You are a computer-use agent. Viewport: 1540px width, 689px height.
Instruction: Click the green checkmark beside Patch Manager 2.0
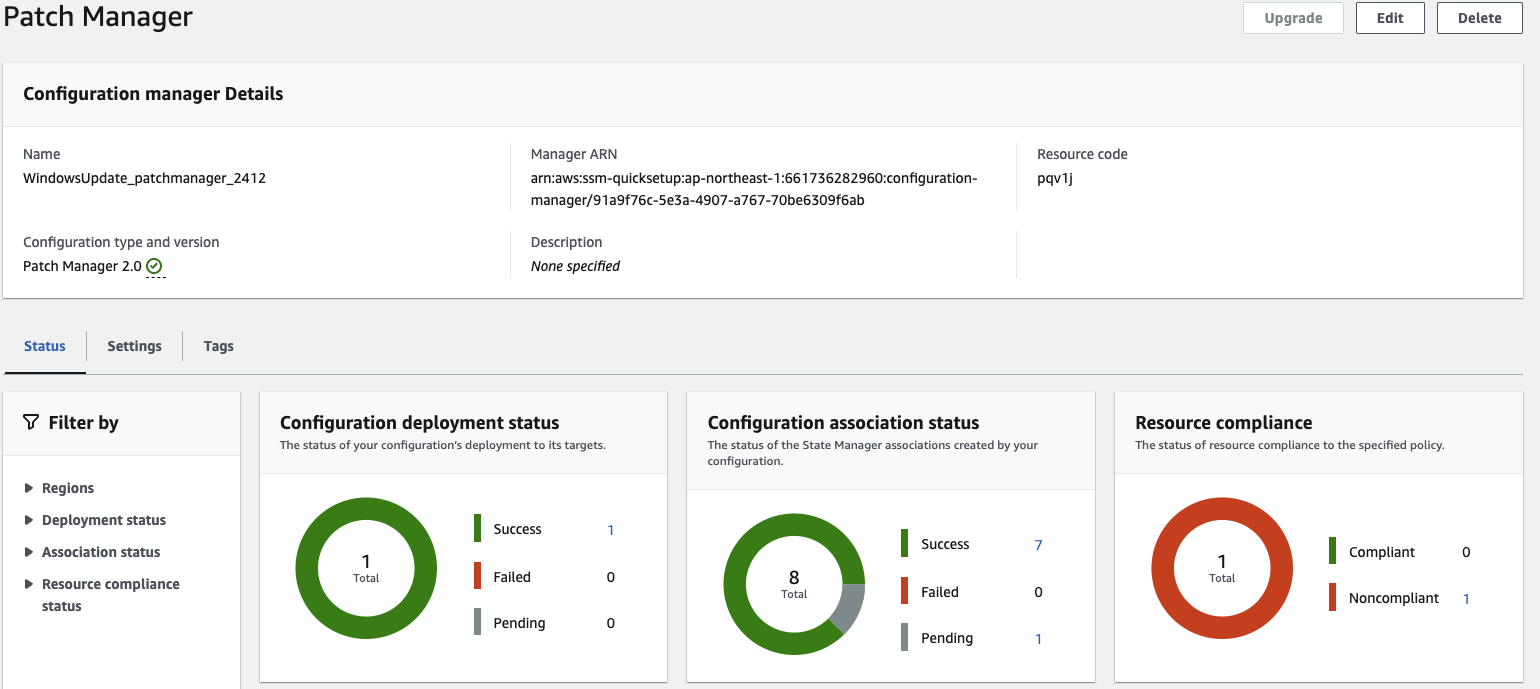click(x=153, y=265)
